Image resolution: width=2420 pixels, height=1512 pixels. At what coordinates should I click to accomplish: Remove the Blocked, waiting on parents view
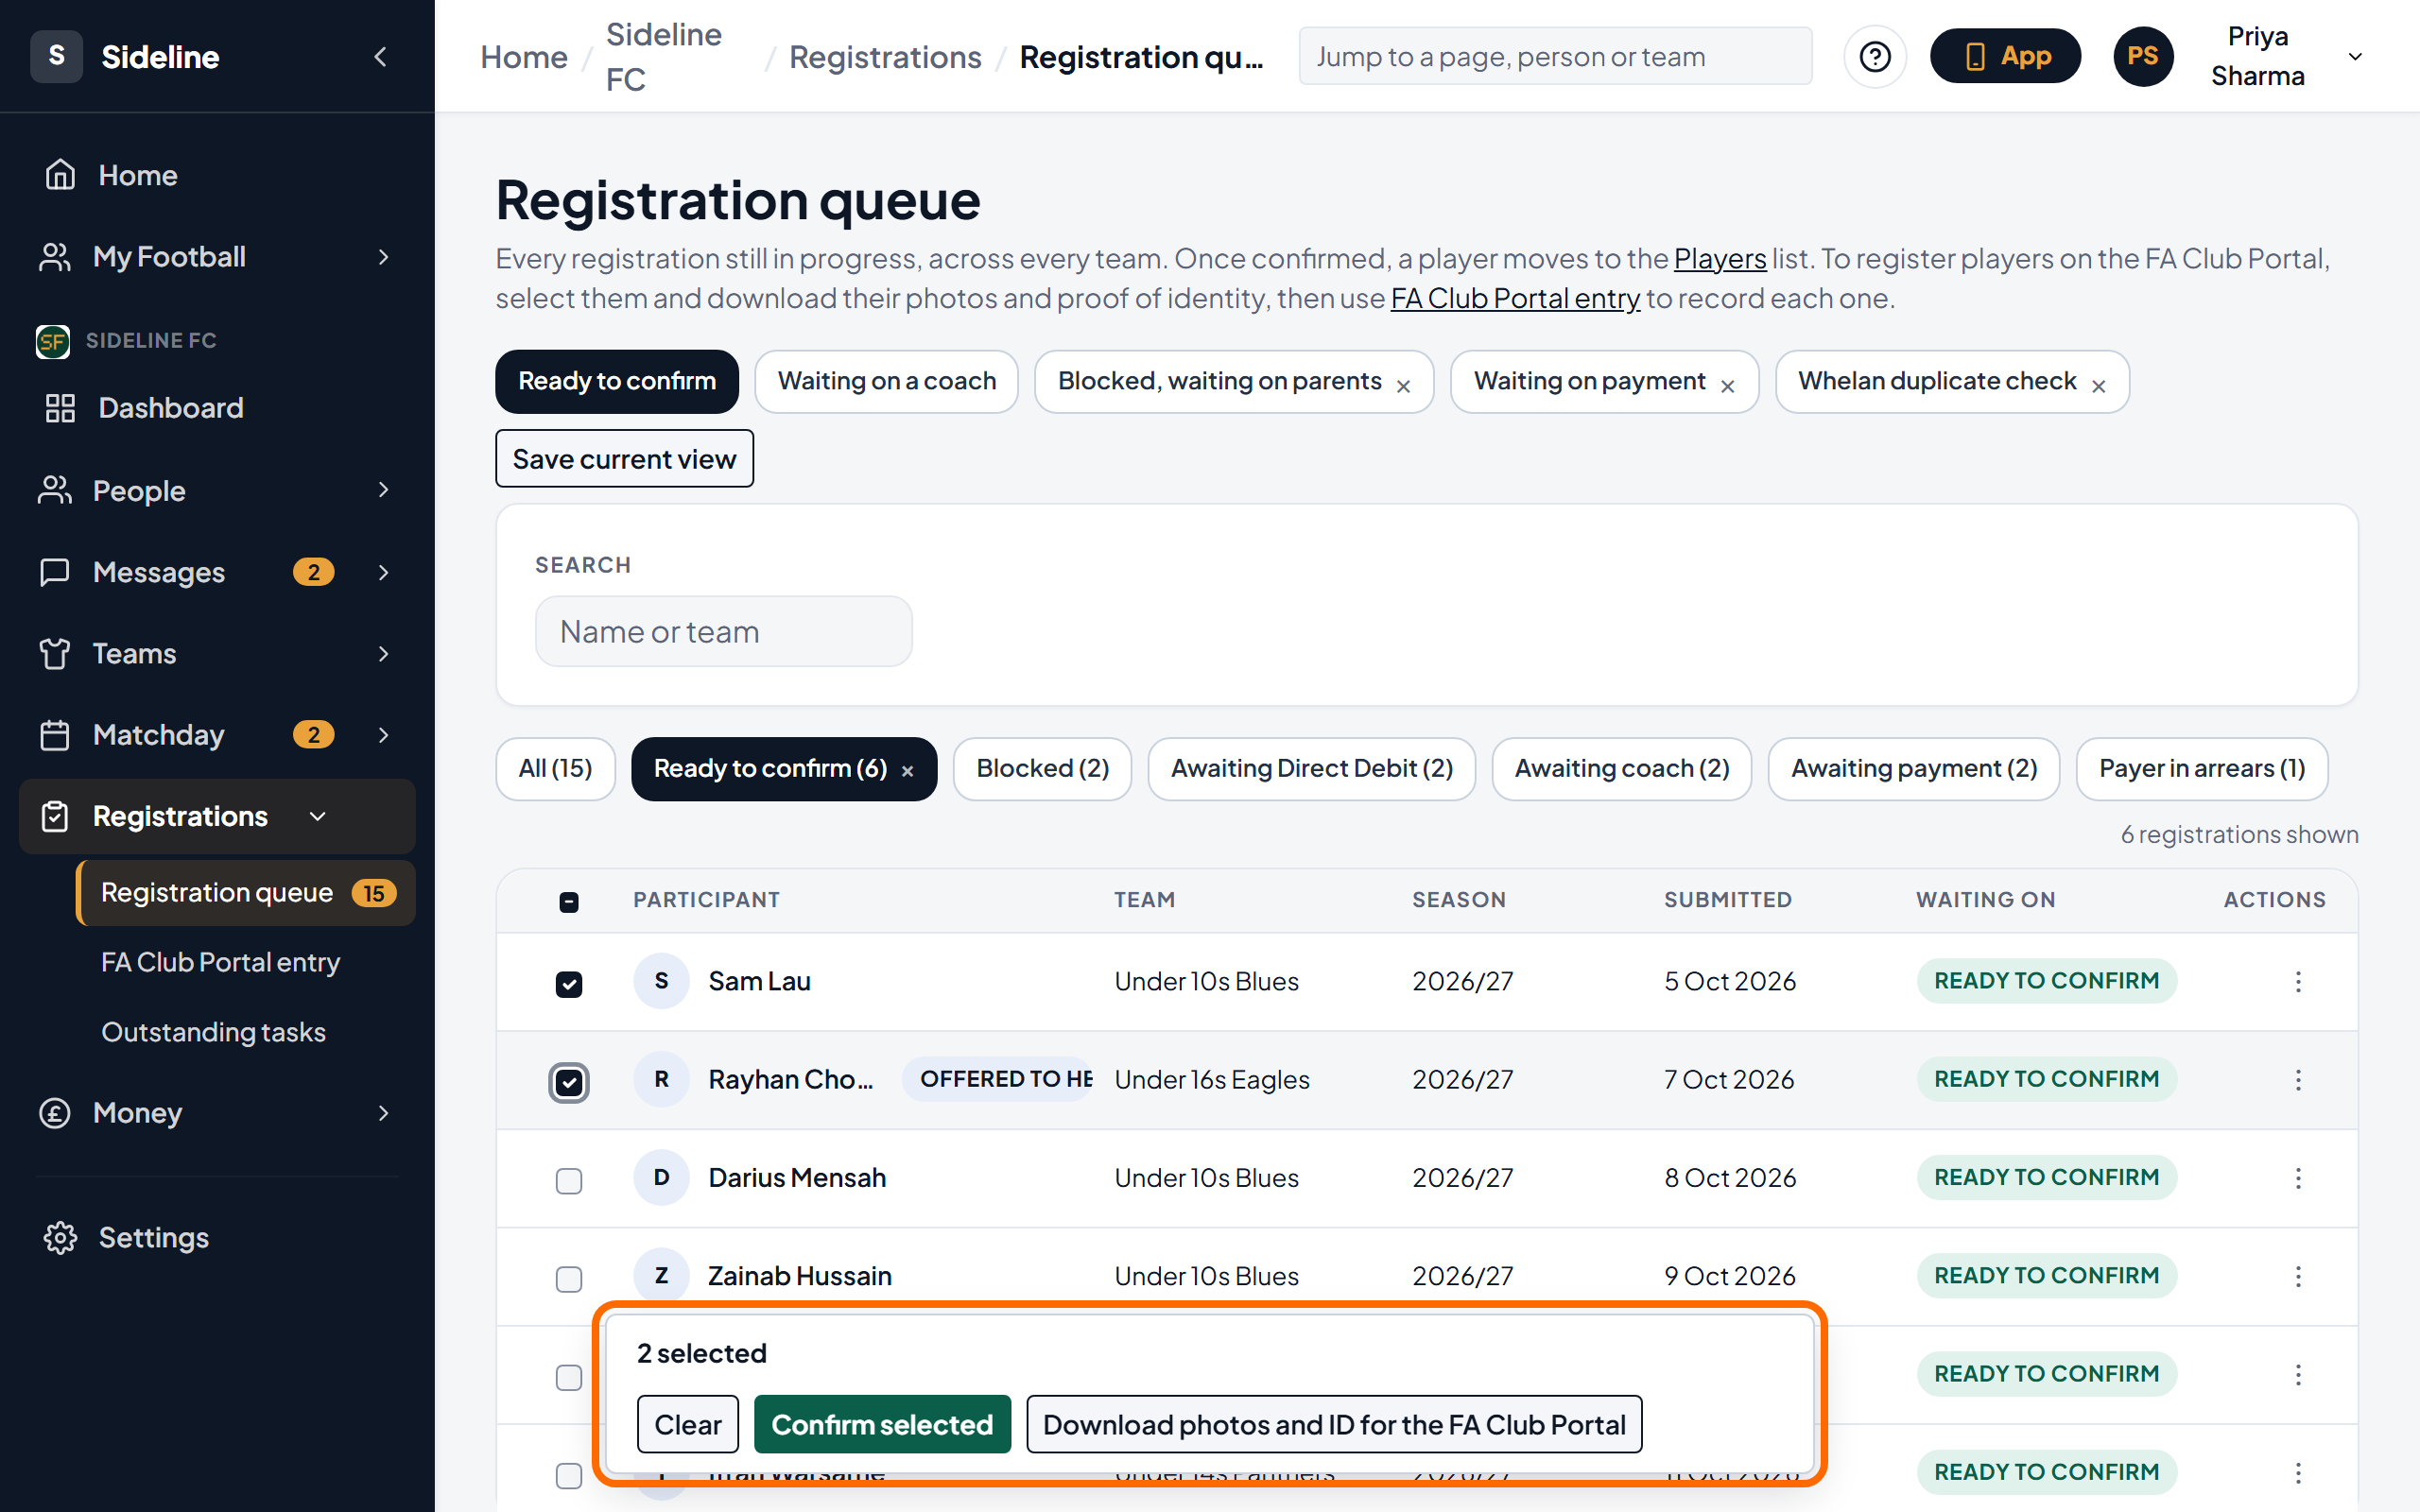coord(1403,386)
